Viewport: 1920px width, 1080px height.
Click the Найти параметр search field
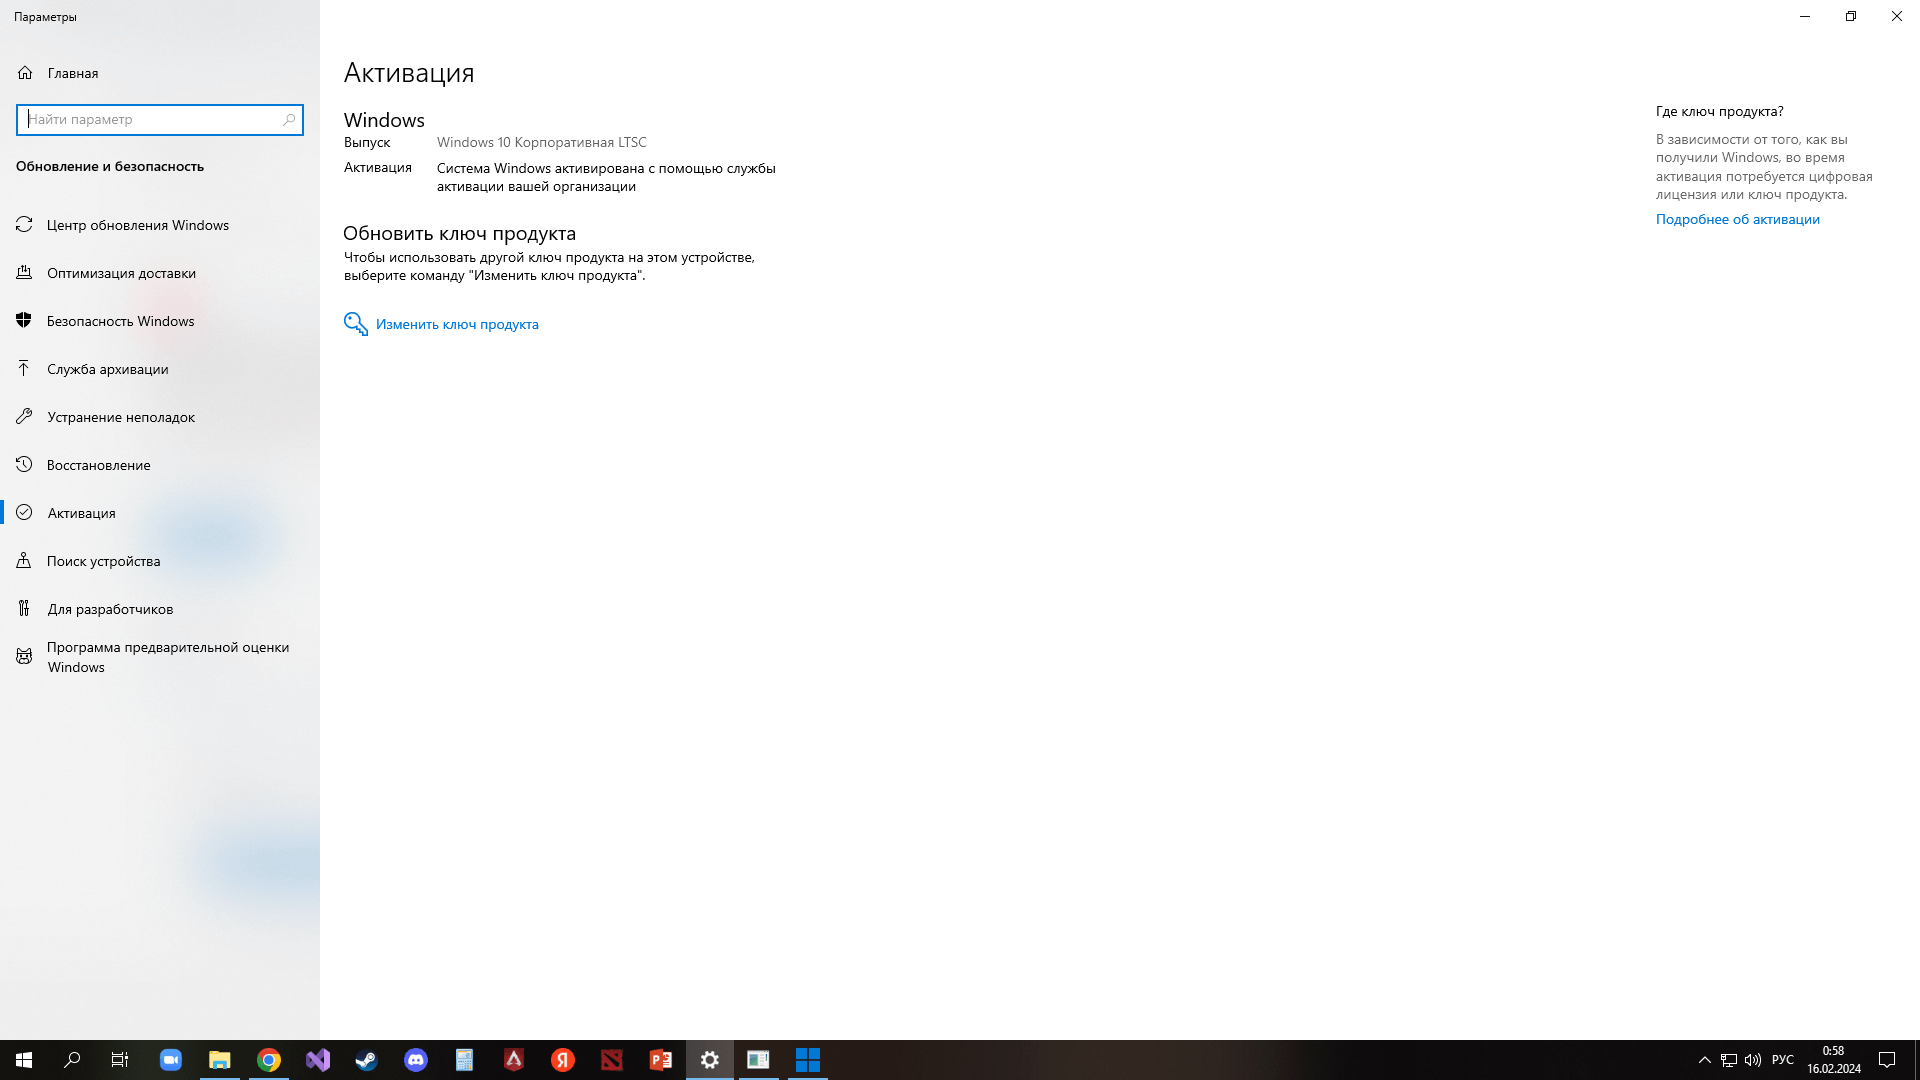pos(160,119)
